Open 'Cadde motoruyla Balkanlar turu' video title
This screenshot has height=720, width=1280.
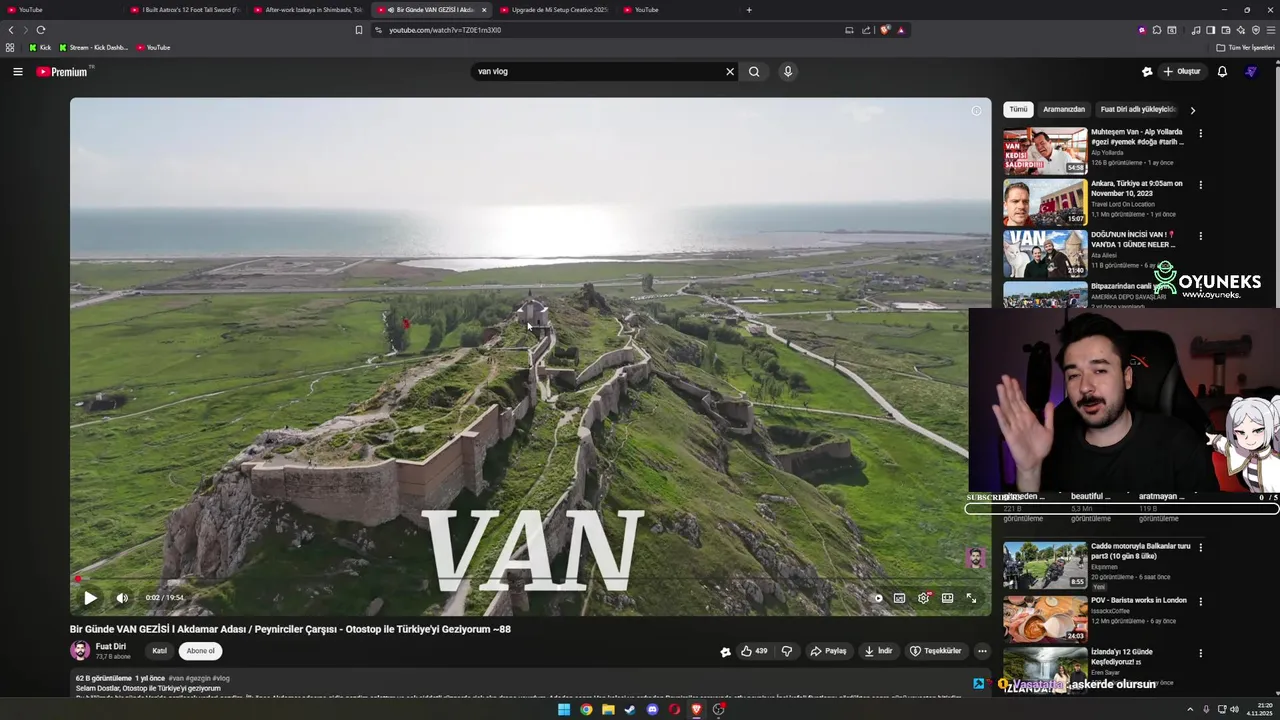(x=1141, y=551)
